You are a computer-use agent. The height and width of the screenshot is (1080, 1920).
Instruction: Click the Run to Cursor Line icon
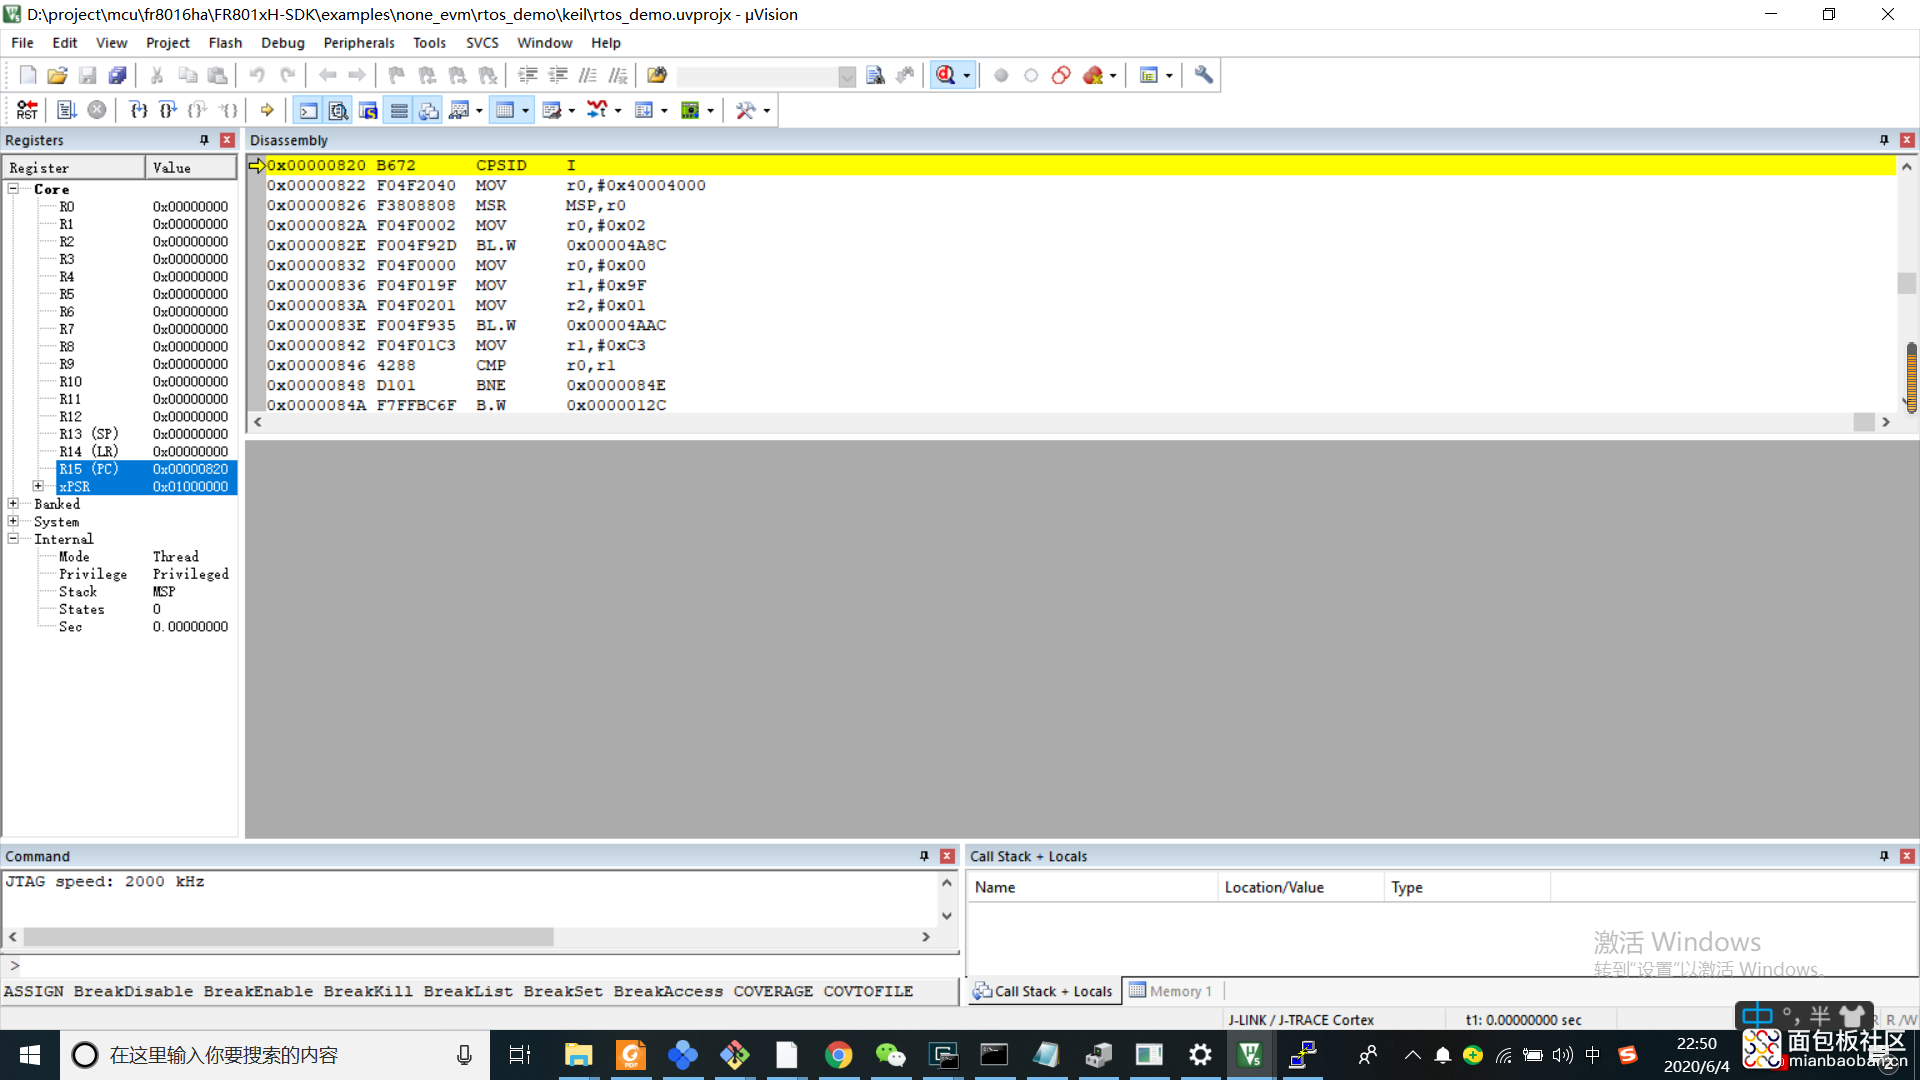[229, 110]
